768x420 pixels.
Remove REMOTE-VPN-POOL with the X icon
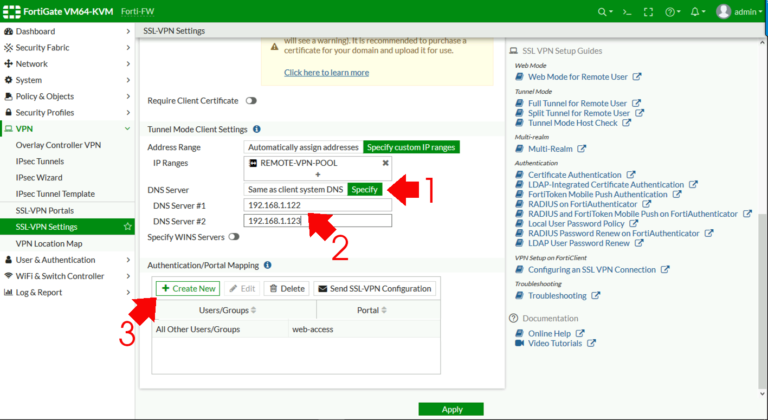(385, 163)
